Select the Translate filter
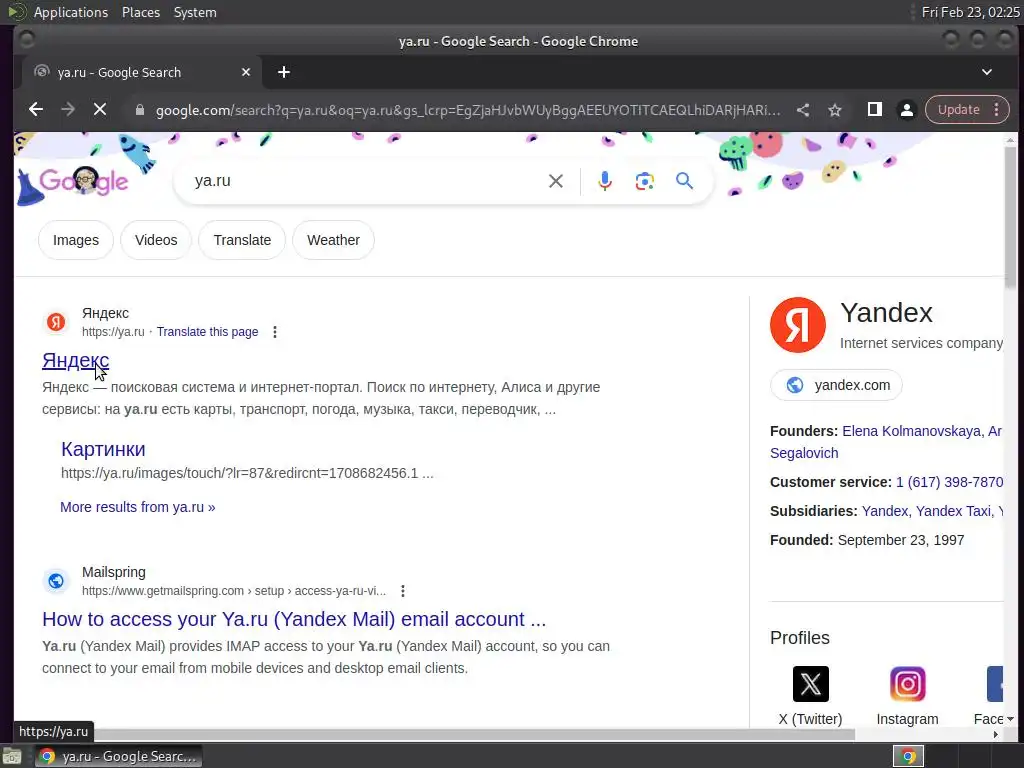The height and width of the screenshot is (768, 1024). coord(242,240)
